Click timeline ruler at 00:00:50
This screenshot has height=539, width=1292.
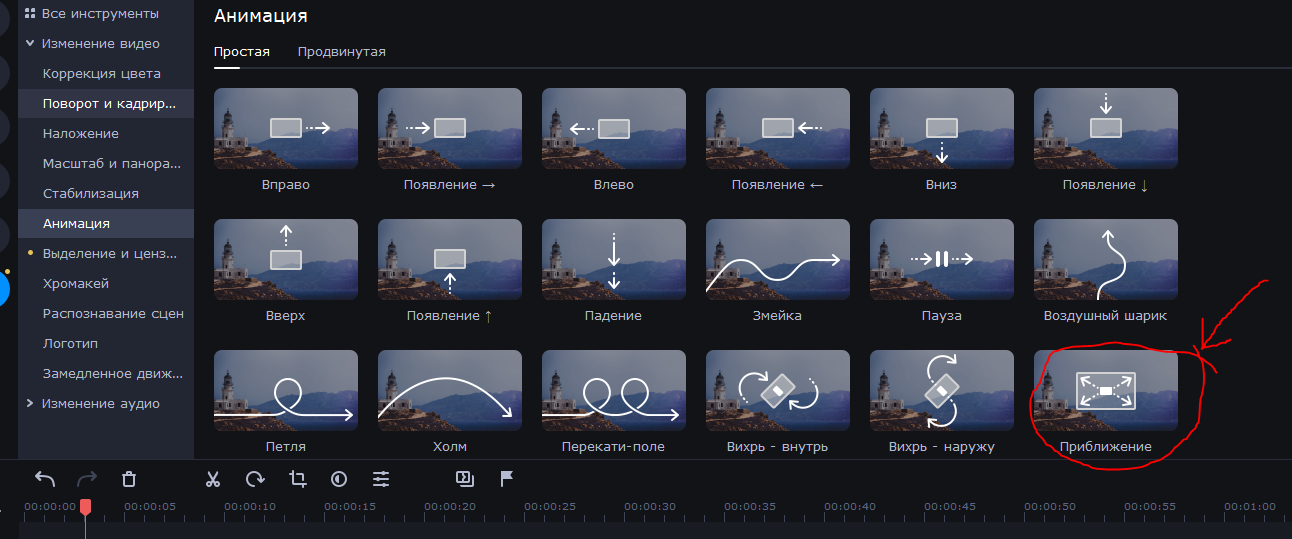[1050, 507]
